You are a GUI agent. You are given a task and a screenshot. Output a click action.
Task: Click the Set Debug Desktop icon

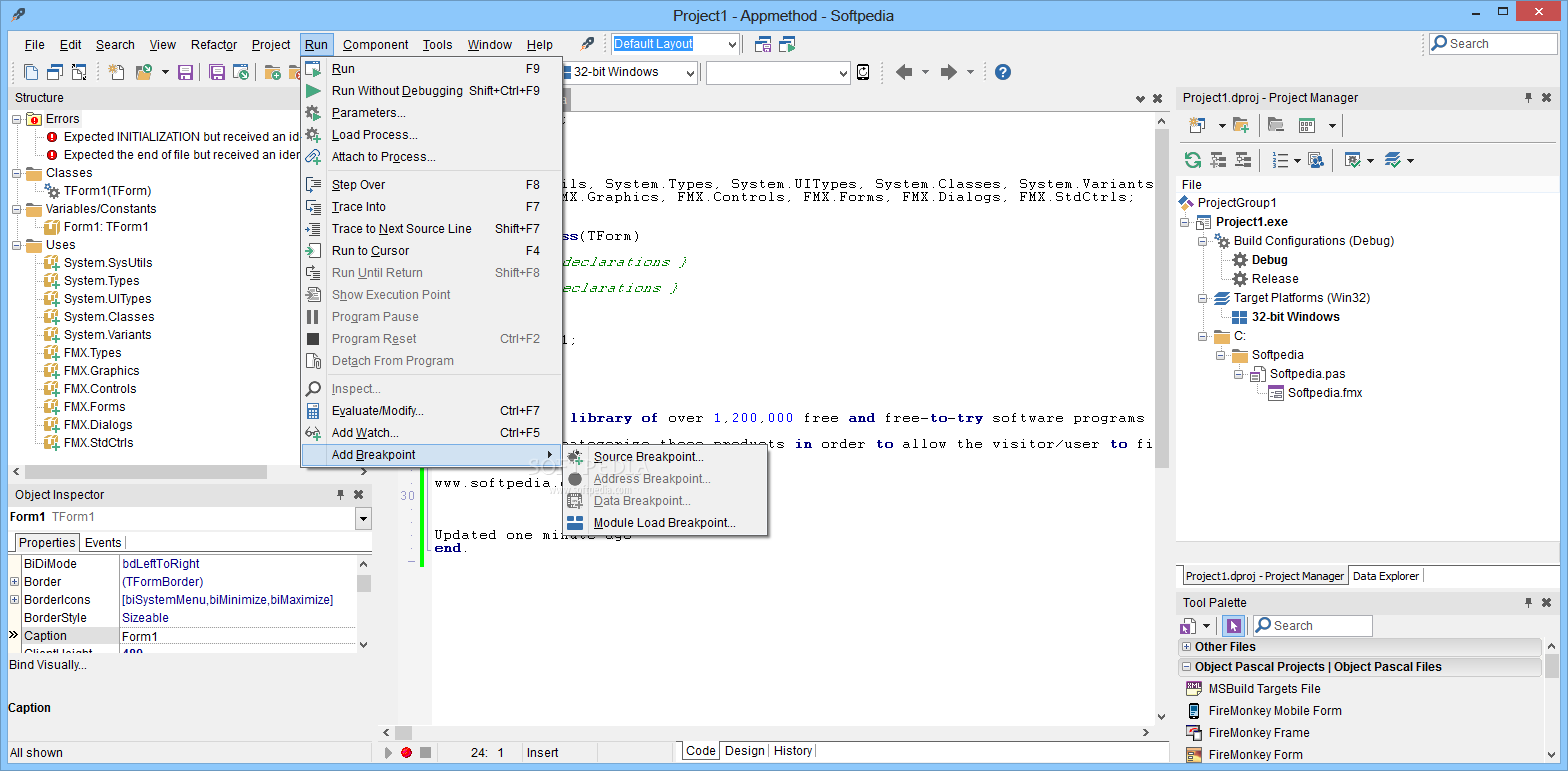[x=788, y=44]
